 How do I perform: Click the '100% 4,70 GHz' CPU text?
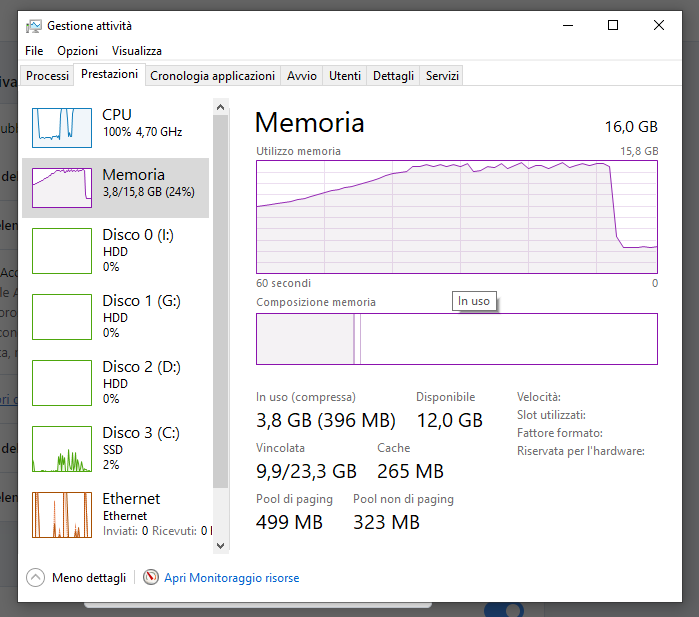click(x=143, y=132)
